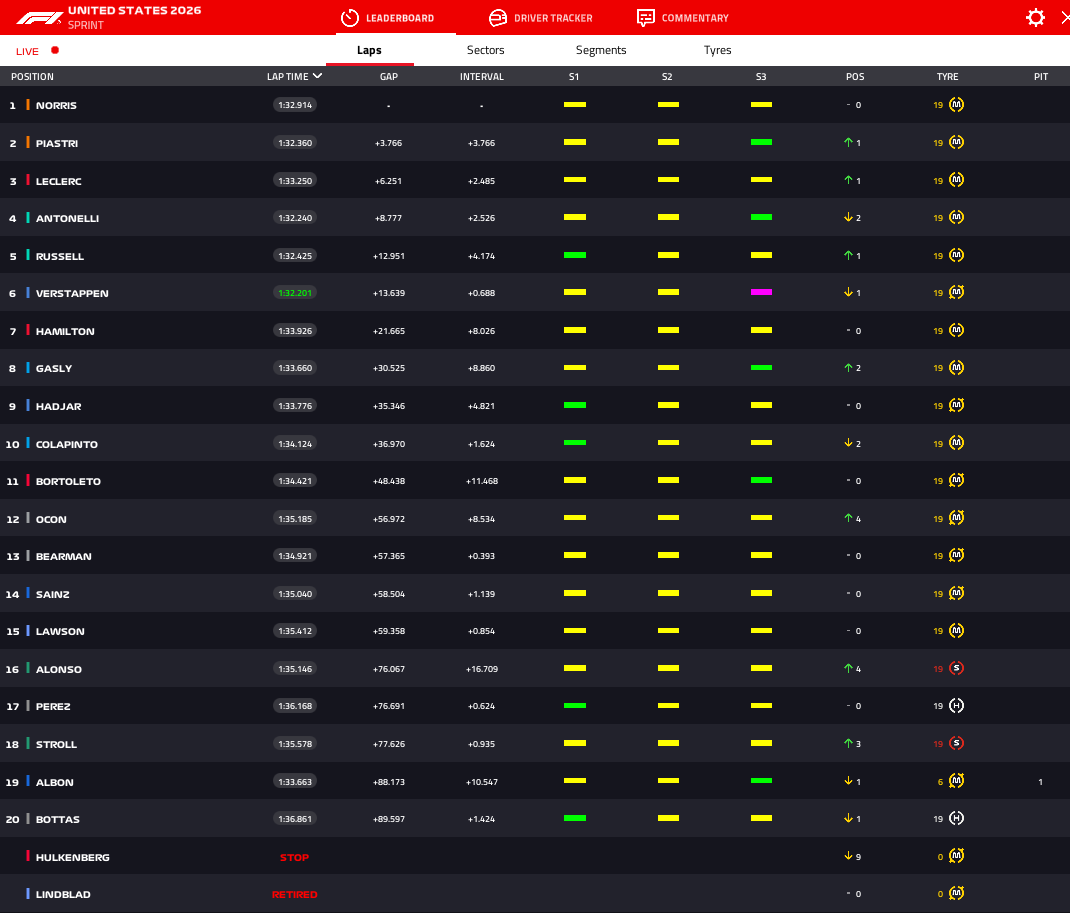Click Hulkenberg's red STOP status
The image size is (1070, 913).
tap(294, 857)
